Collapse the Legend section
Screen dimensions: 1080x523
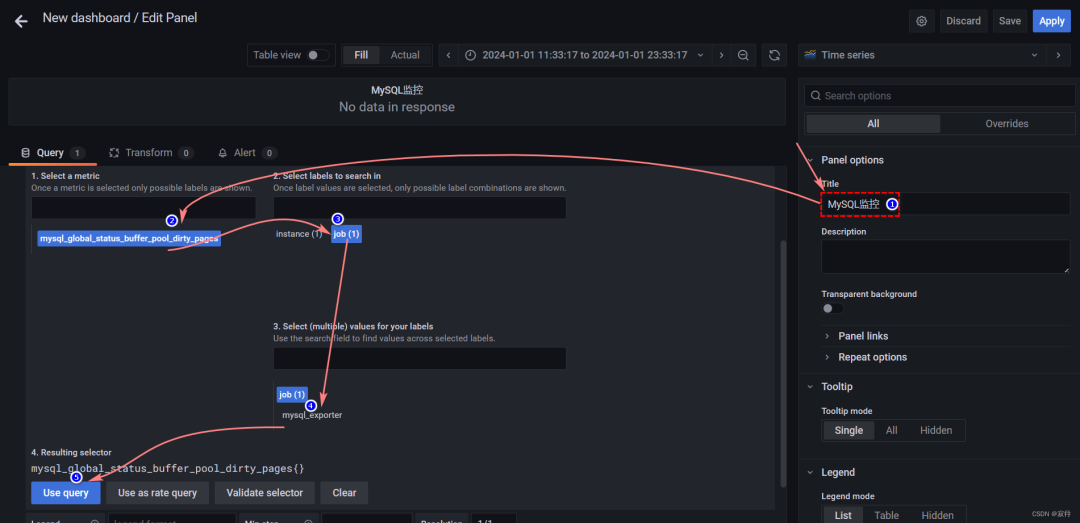pos(810,472)
